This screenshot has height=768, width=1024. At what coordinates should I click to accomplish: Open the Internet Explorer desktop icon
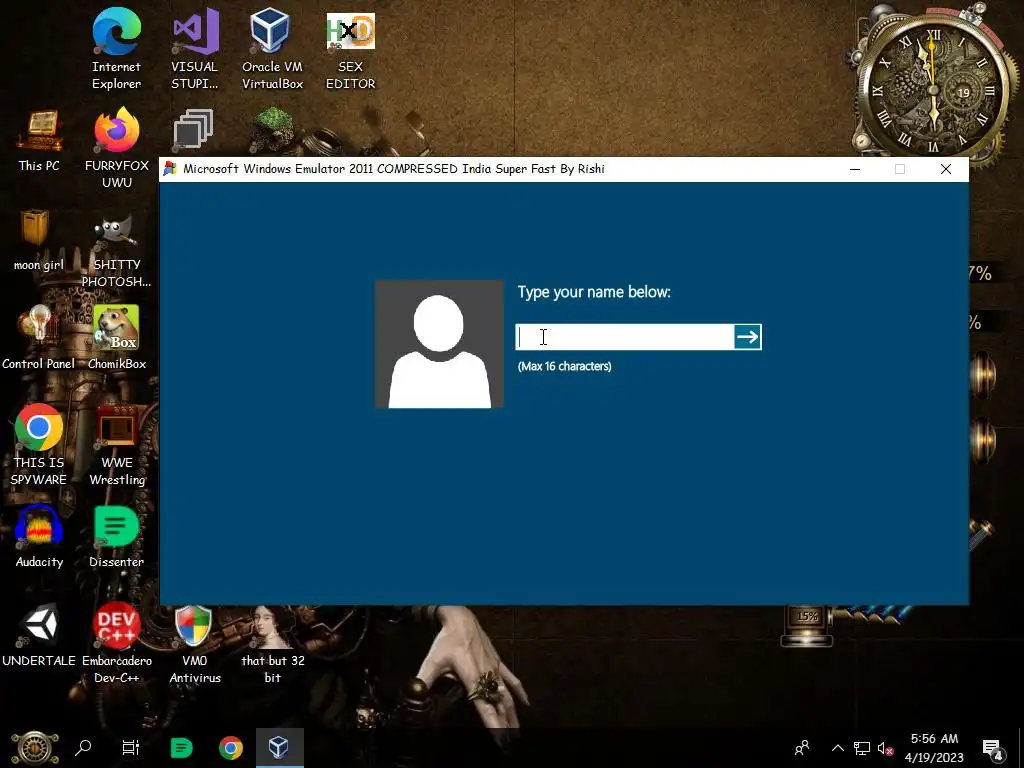click(x=116, y=49)
